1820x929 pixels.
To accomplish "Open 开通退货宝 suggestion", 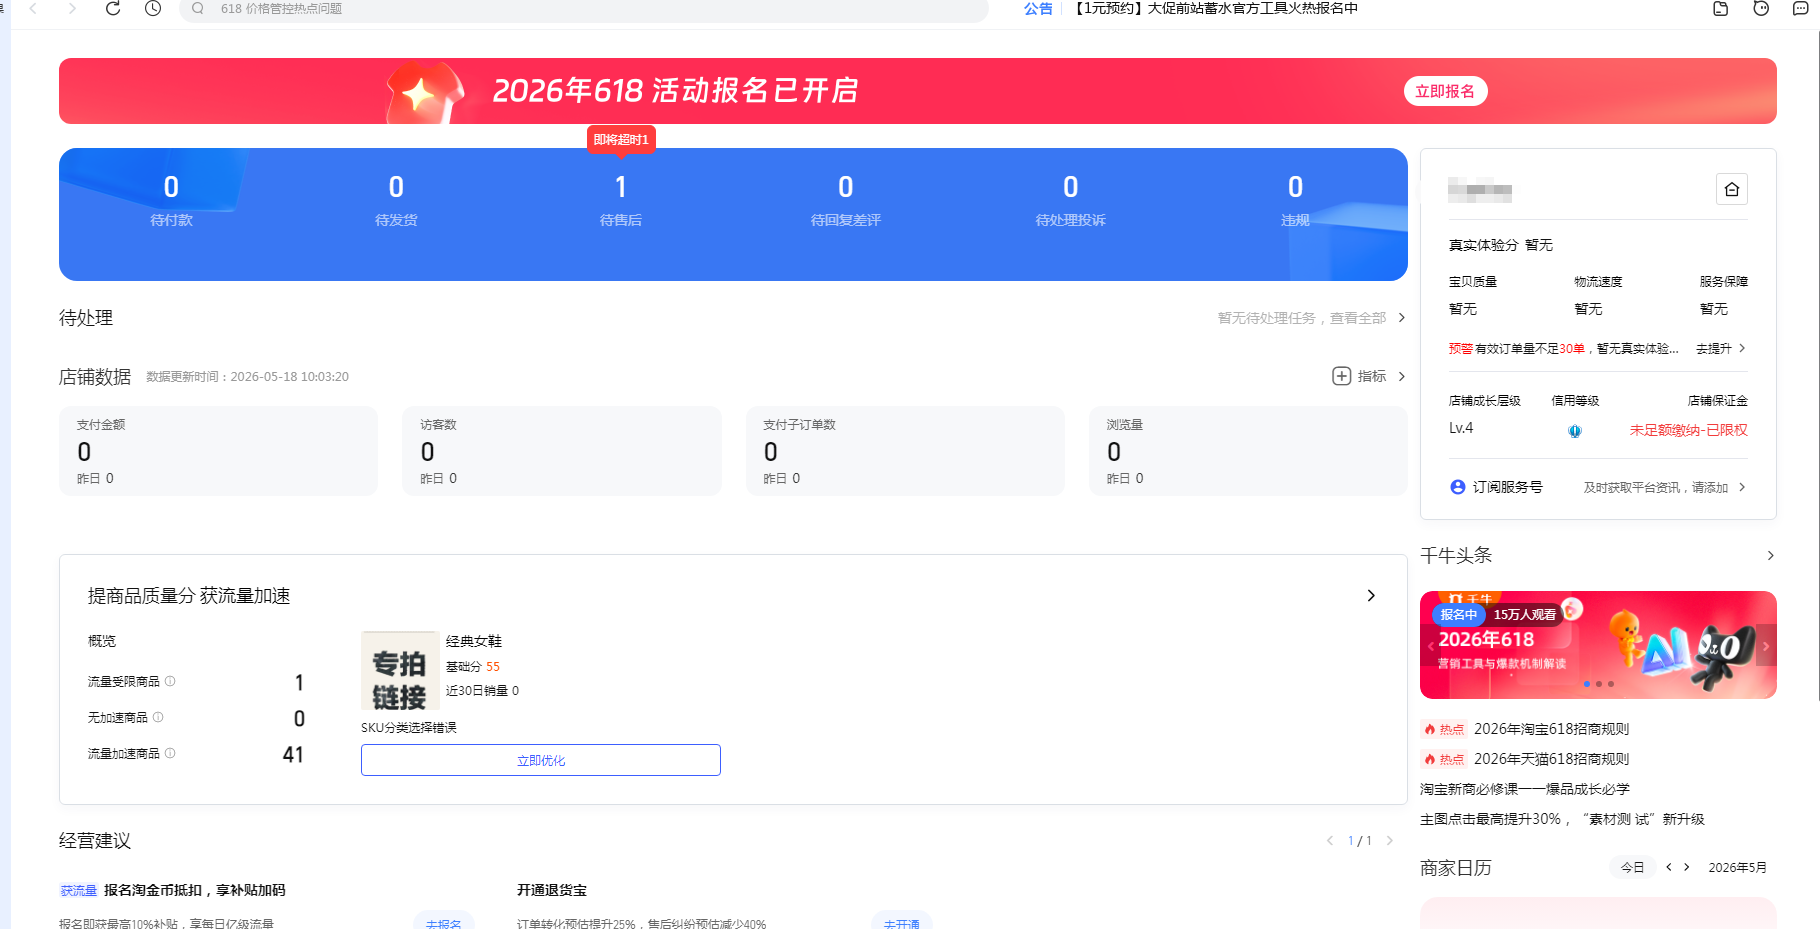I will [552, 890].
